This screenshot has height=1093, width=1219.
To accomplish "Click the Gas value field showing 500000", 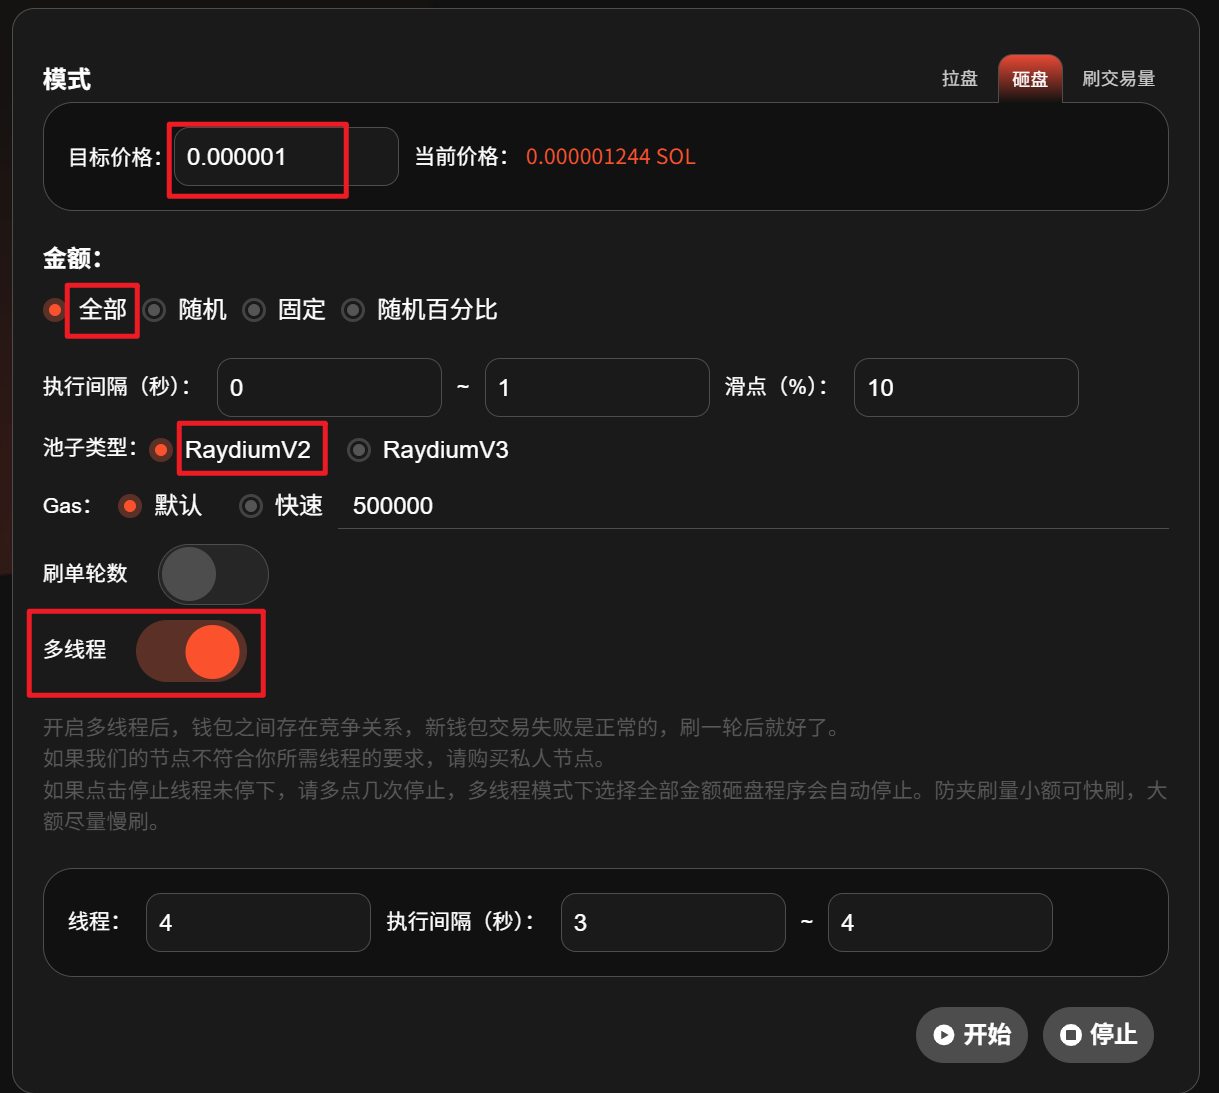I will click(750, 506).
